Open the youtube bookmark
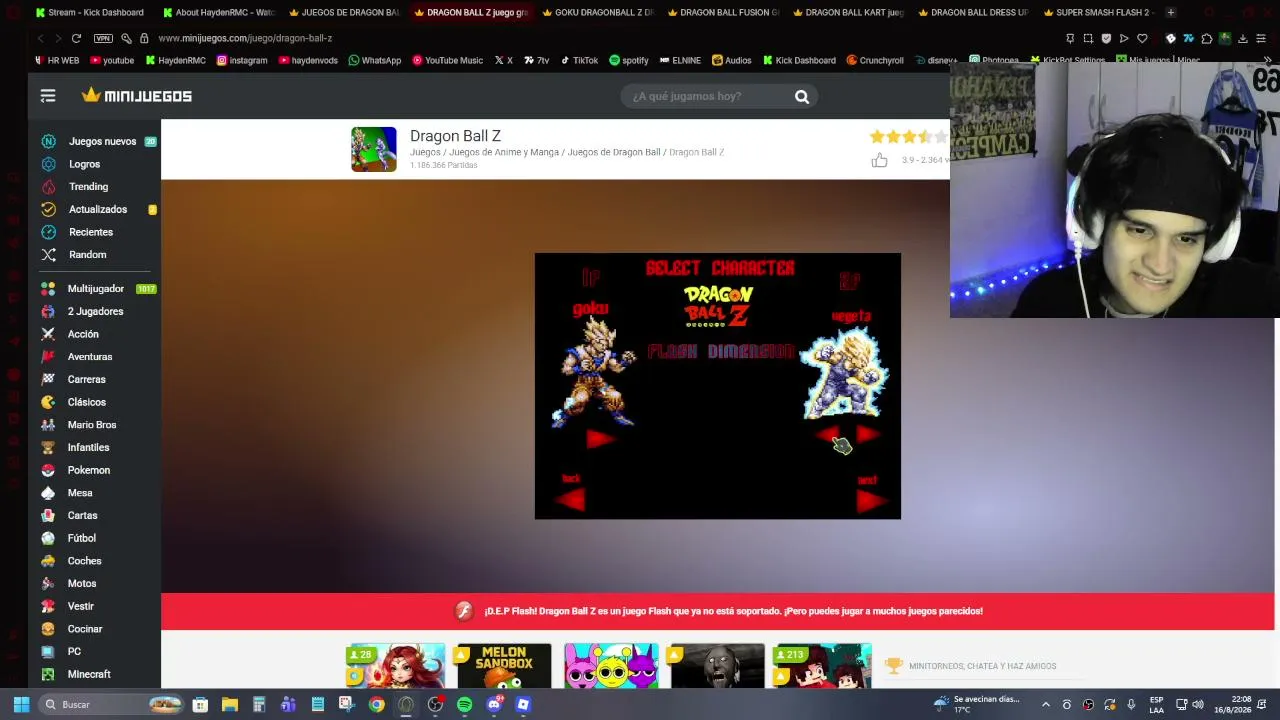Image resolution: width=1280 pixels, height=720 pixels. pos(112,60)
